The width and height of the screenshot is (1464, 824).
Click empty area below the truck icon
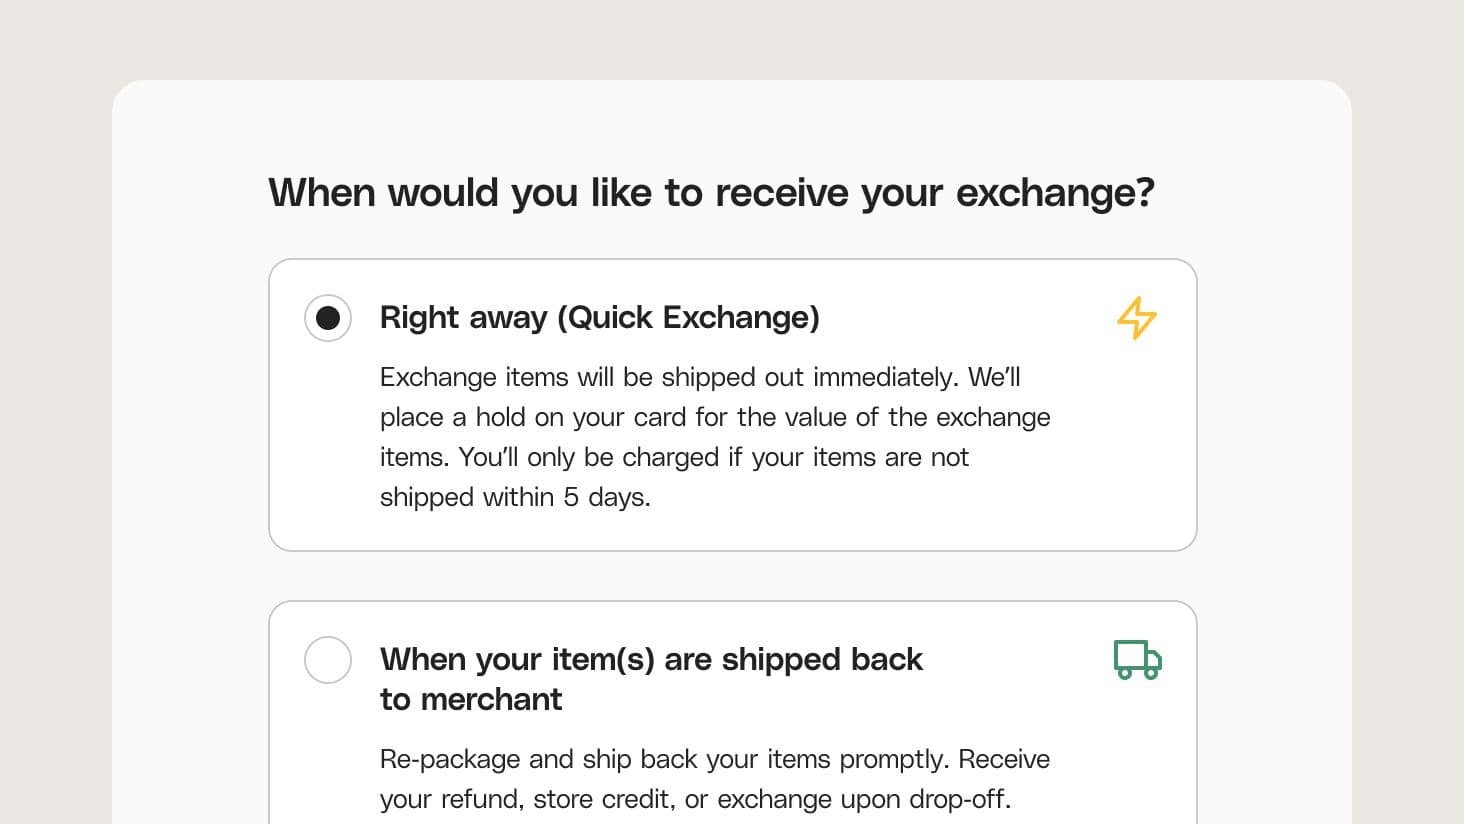point(1137,760)
